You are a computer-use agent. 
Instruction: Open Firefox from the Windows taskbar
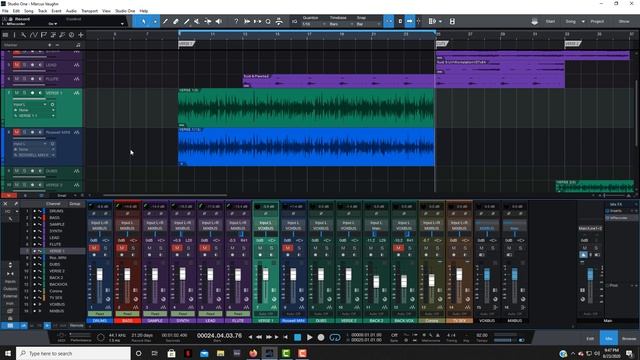pyautogui.click(x=253, y=353)
